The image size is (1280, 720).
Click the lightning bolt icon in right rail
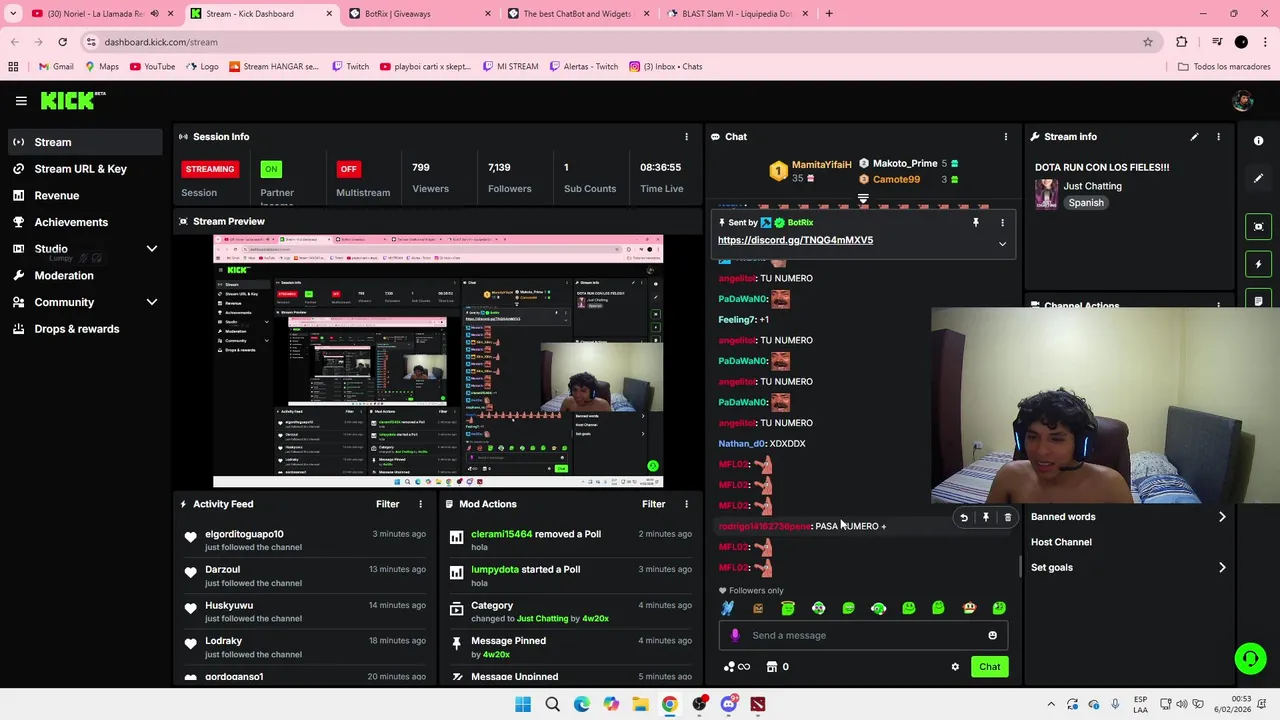coord(1259,264)
